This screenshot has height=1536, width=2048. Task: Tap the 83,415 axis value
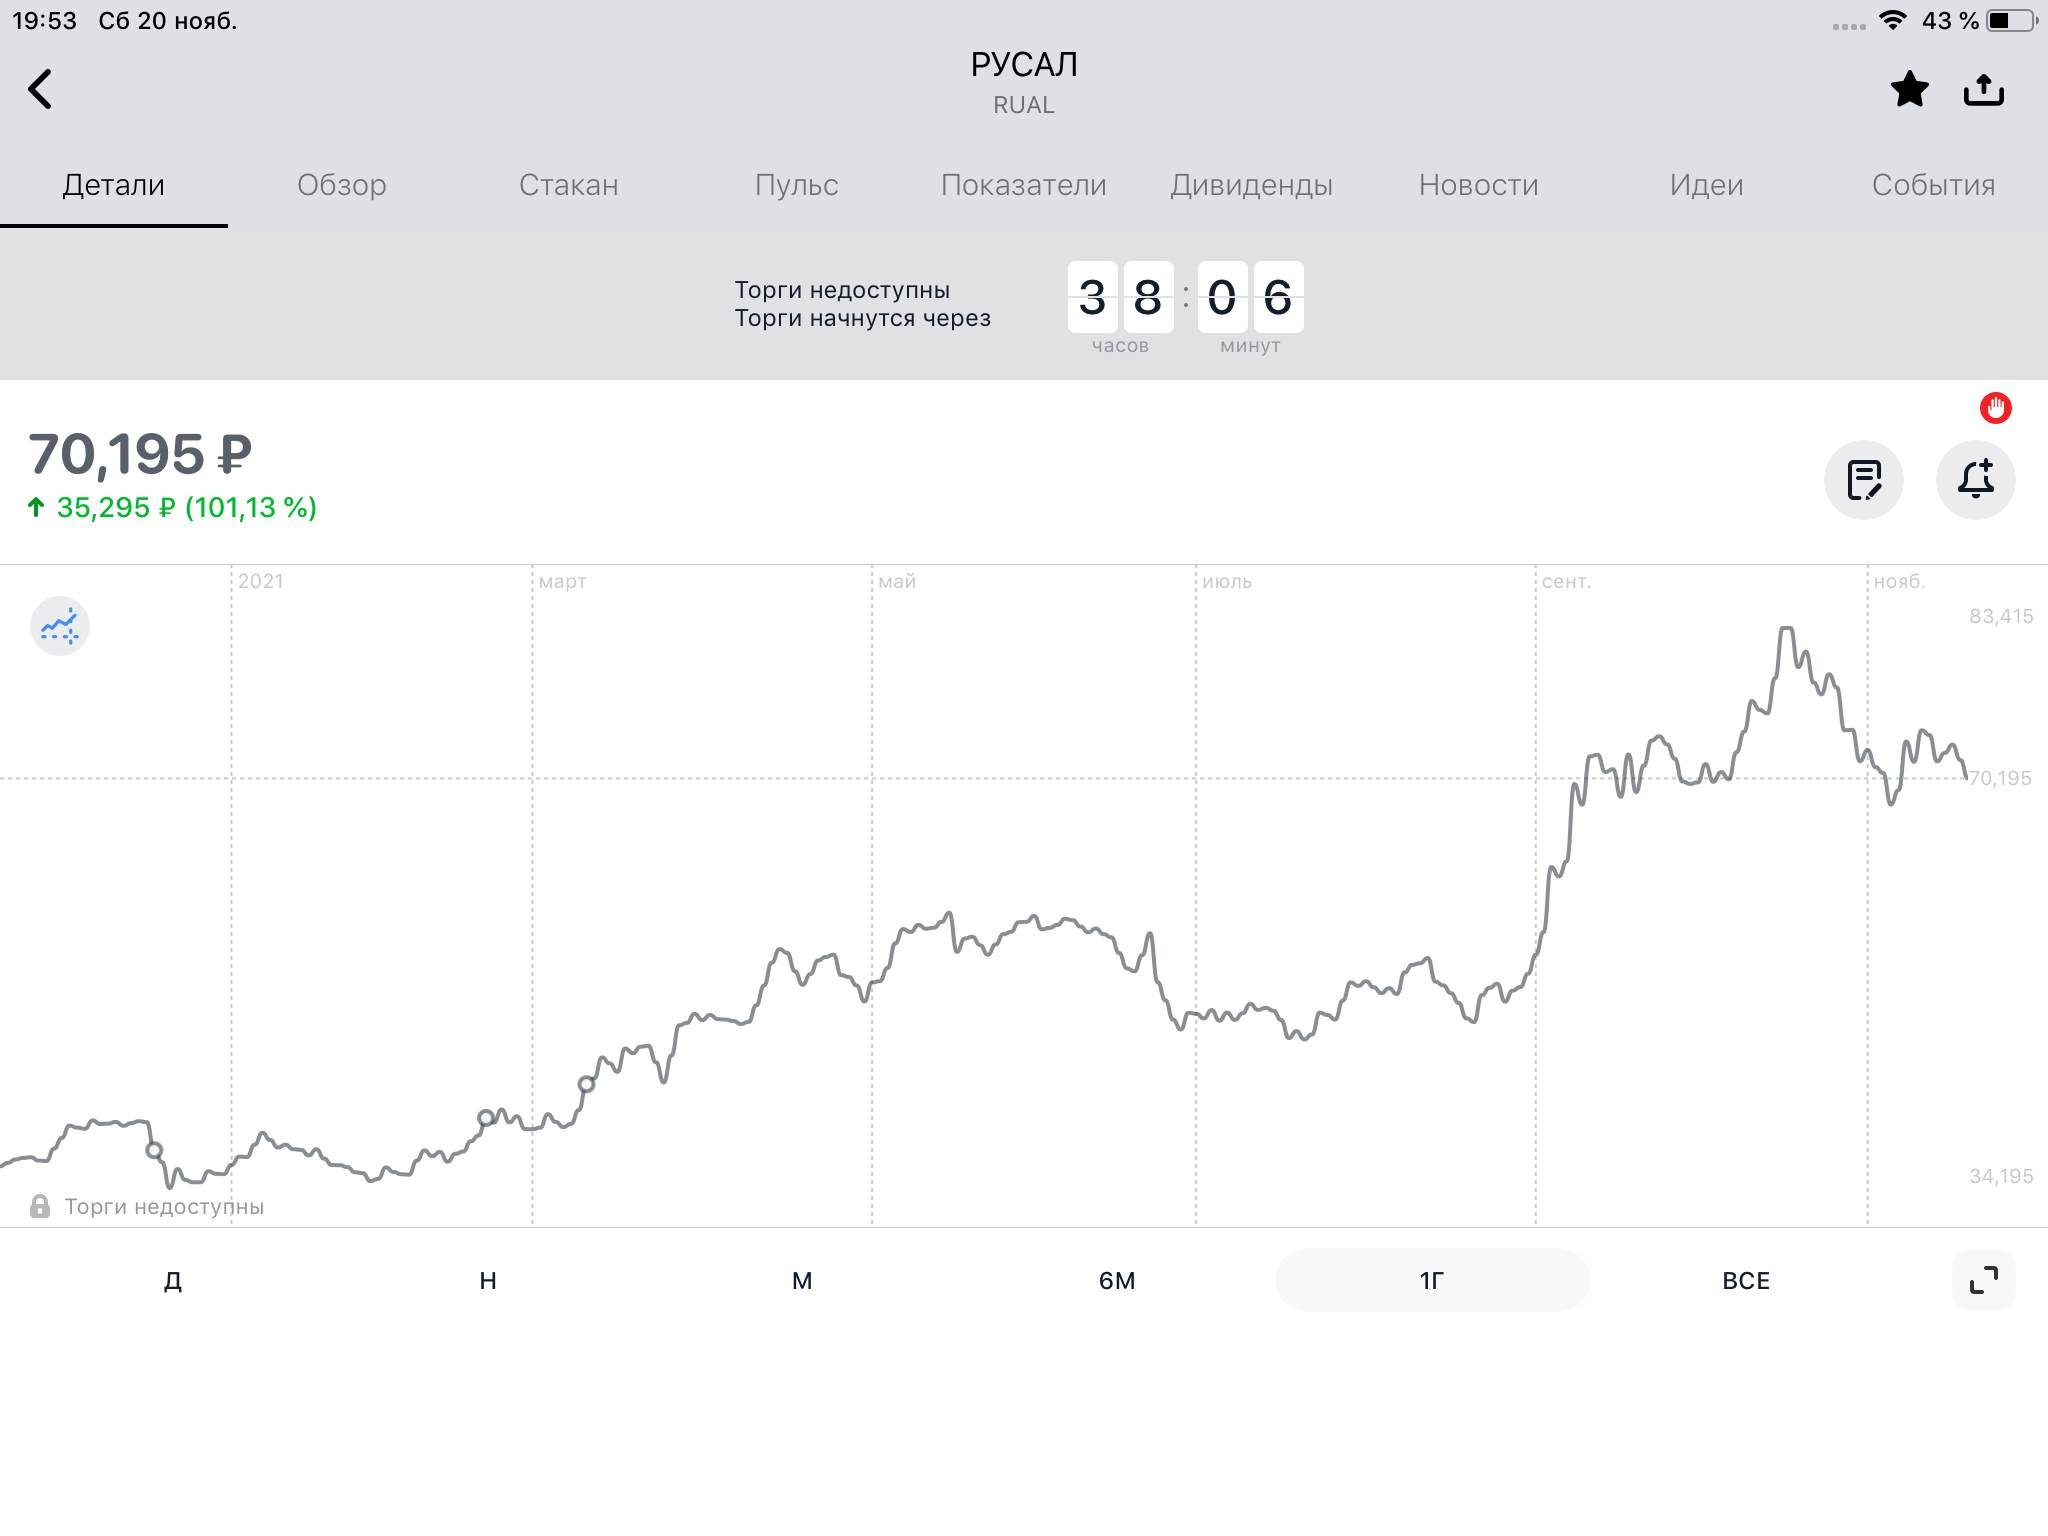click(x=2001, y=616)
